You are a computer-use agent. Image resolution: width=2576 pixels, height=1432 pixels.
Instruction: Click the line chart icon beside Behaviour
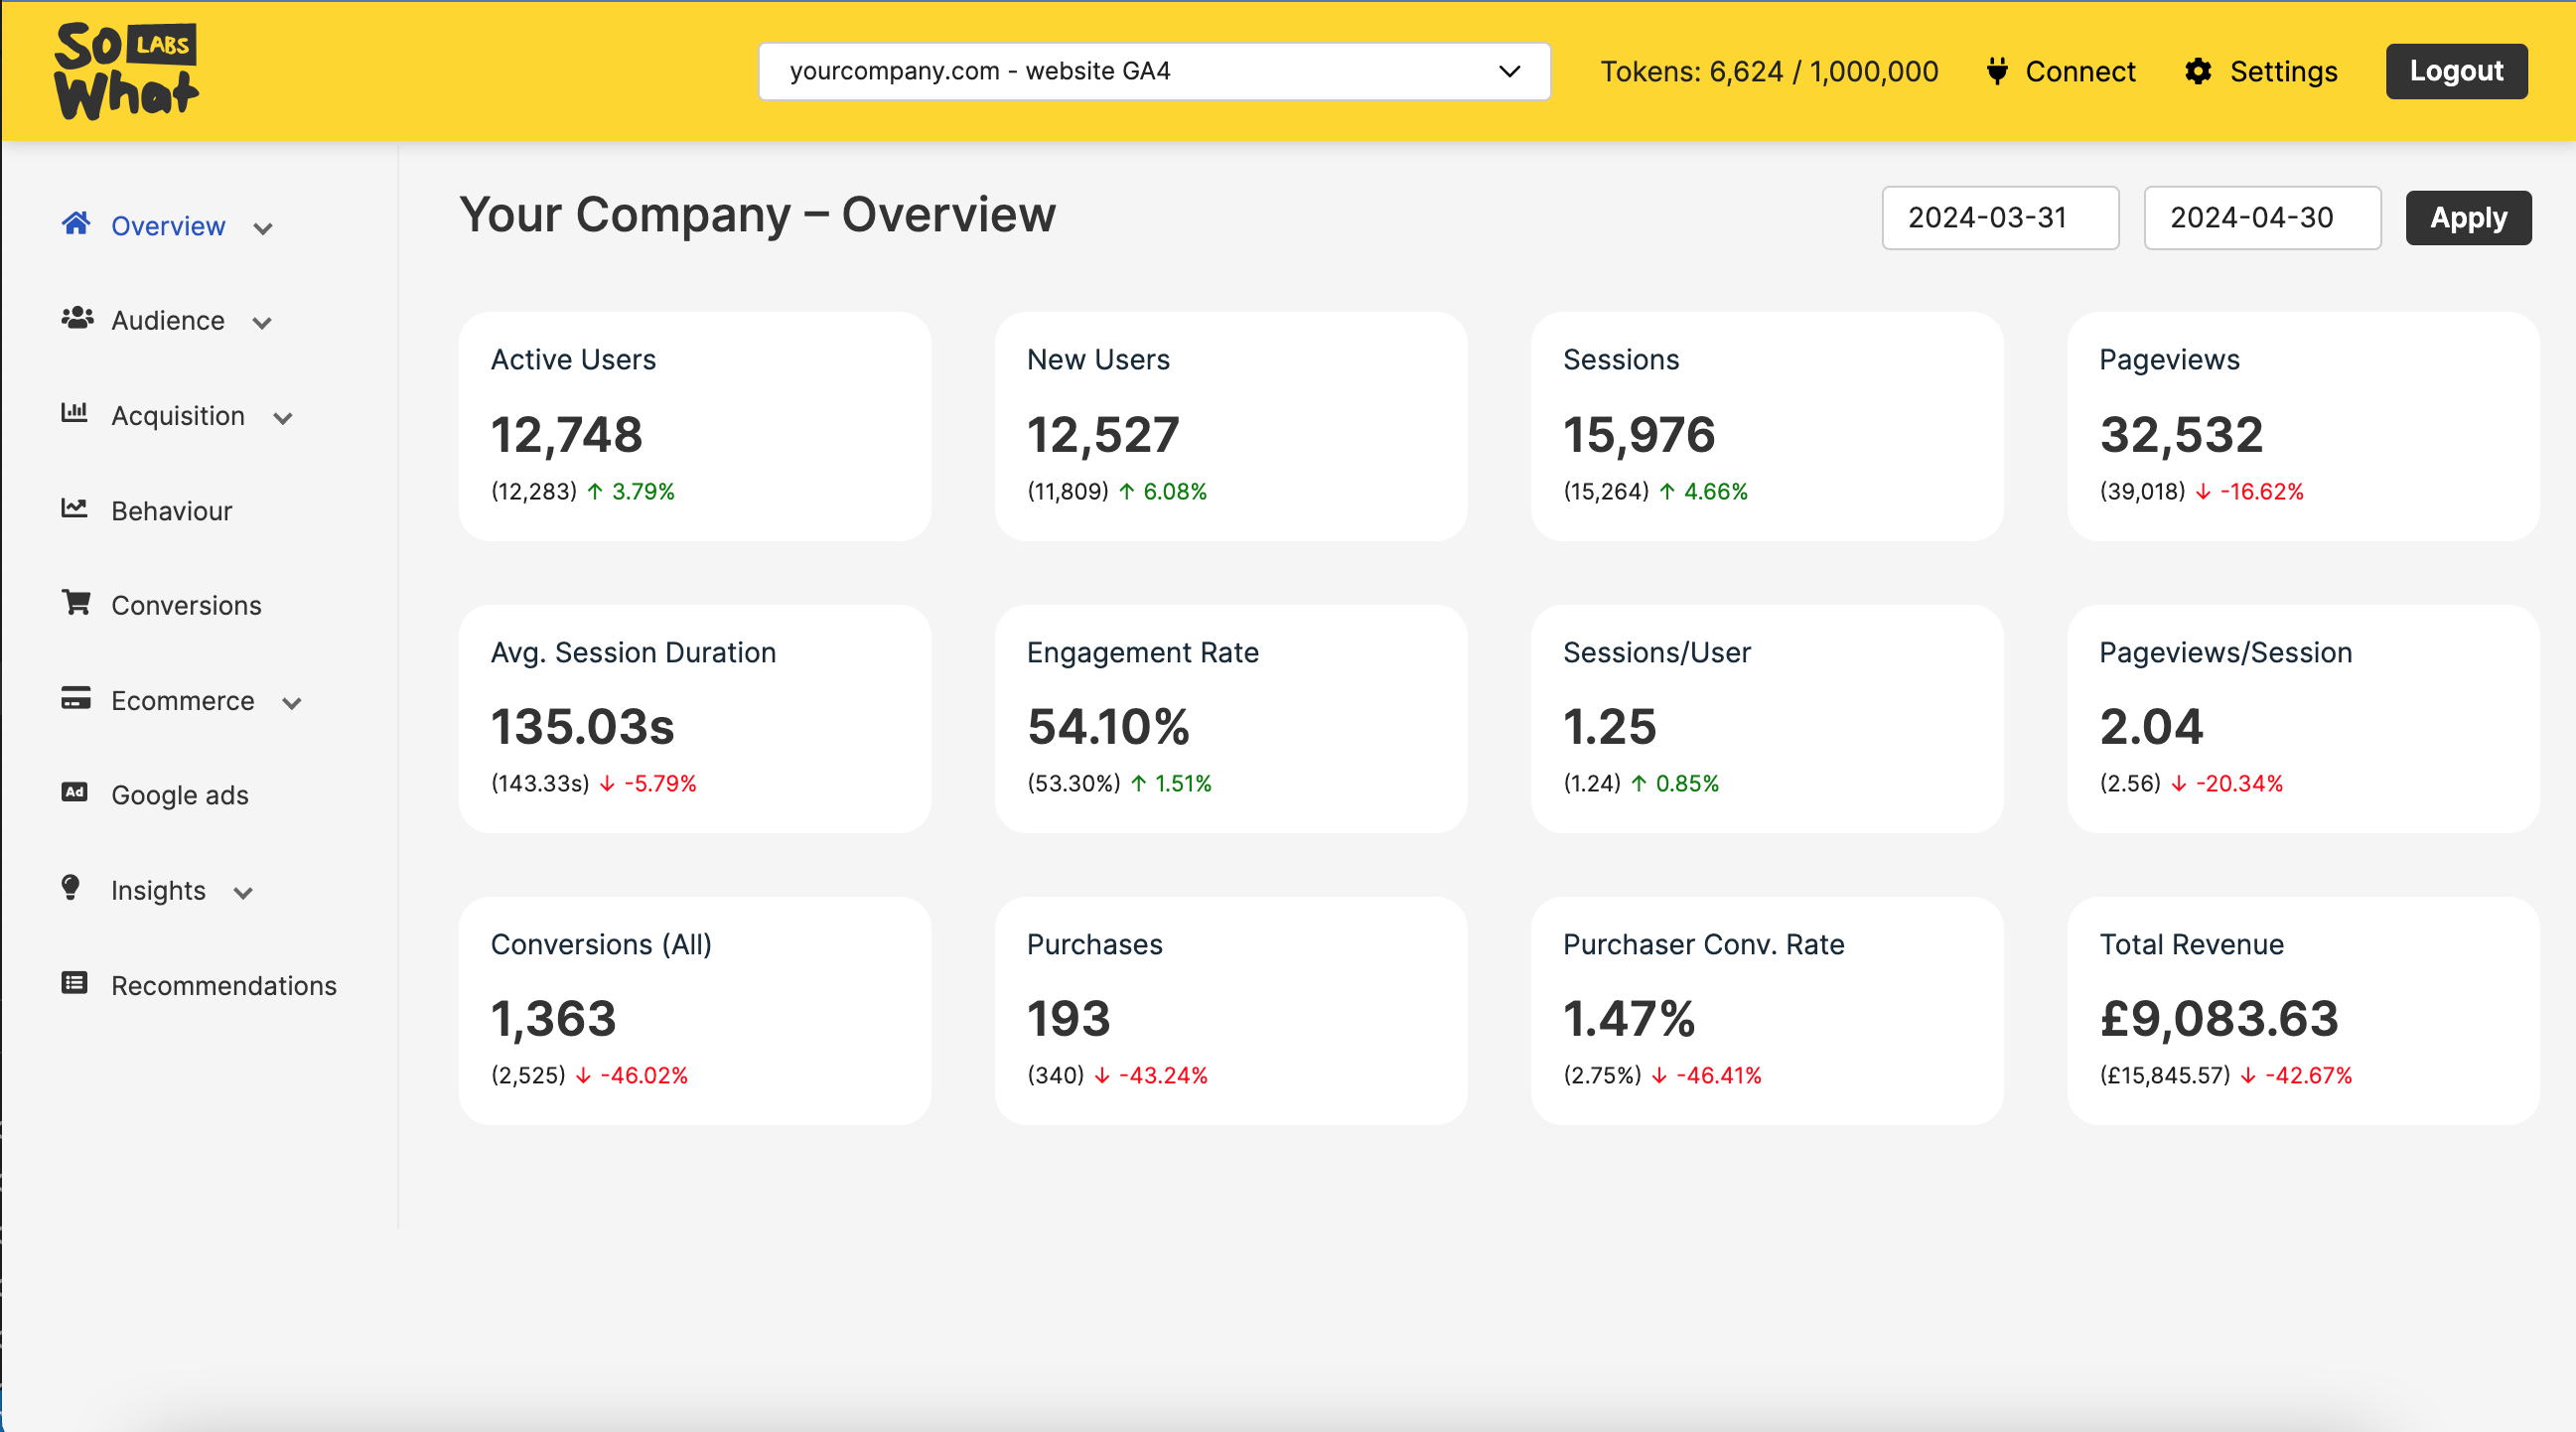pyautogui.click(x=75, y=508)
